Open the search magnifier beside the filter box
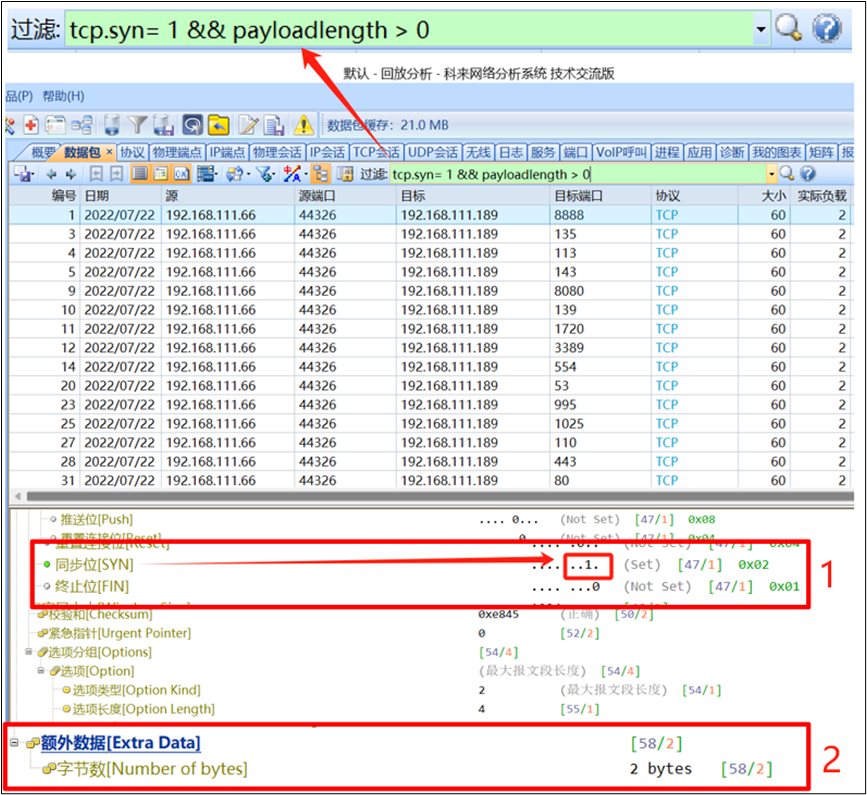Image resolution: width=867 pixels, height=795 pixels. pyautogui.click(x=789, y=27)
